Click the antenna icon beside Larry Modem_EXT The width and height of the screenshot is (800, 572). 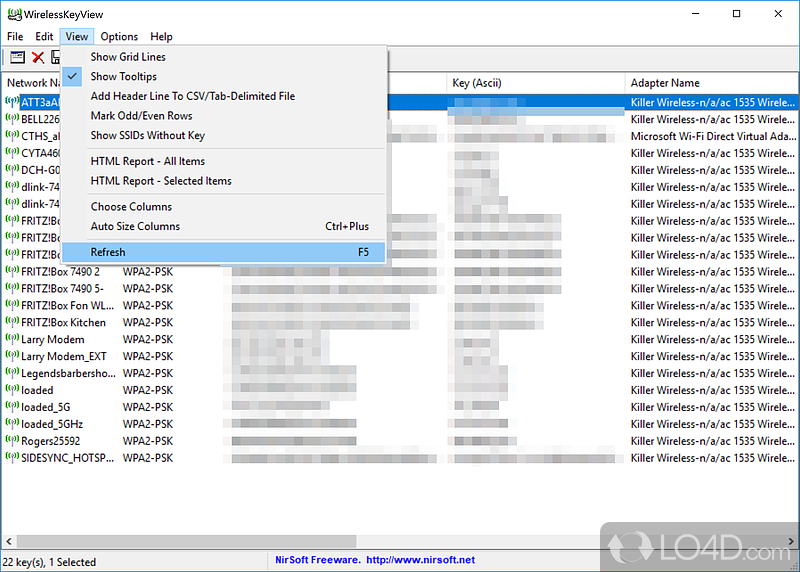pyautogui.click(x=12, y=355)
